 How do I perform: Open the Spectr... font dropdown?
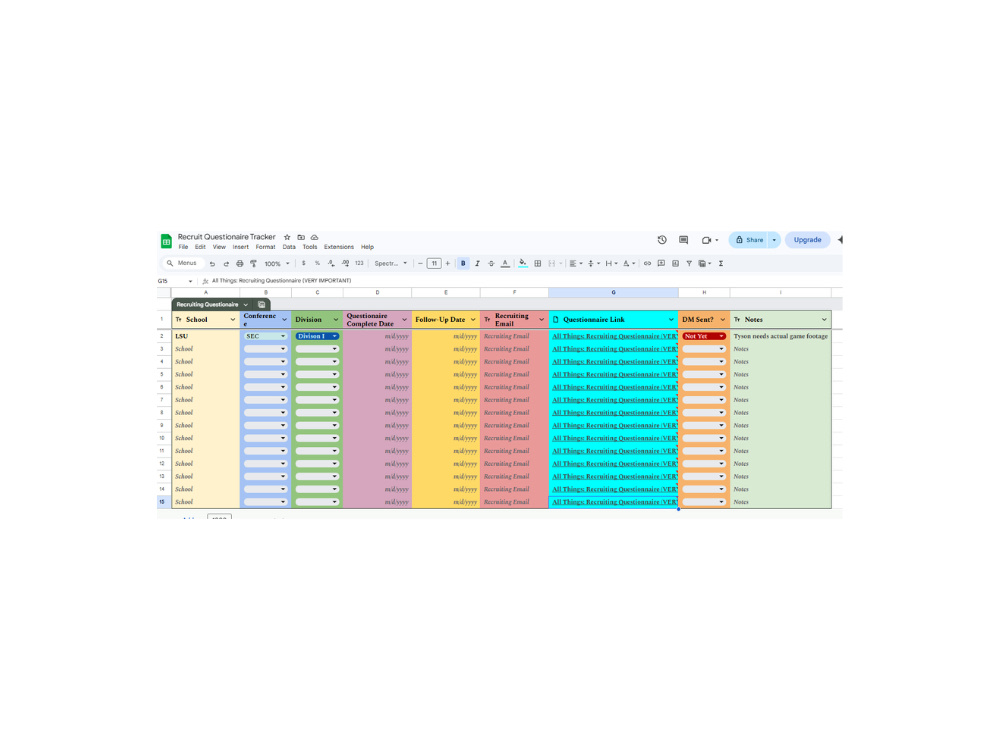390,263
